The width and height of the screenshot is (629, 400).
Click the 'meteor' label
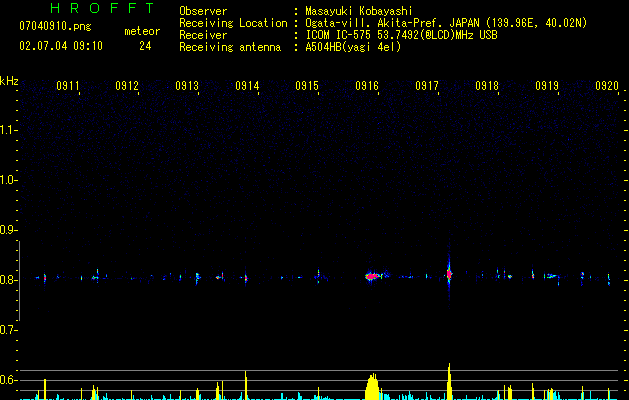click(142, 31)
